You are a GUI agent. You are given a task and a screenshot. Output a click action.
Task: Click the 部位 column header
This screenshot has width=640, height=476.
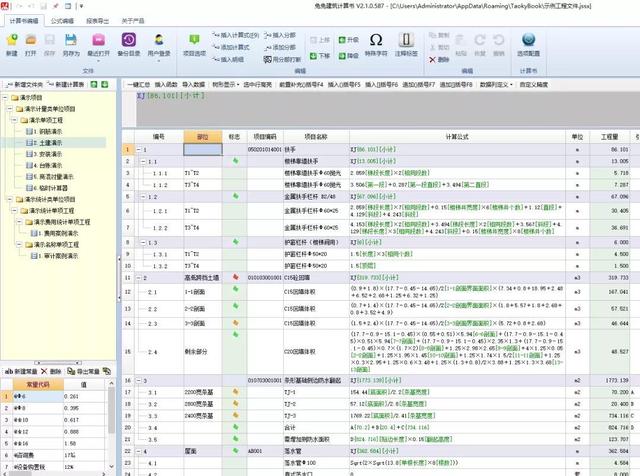pos(203,137)
